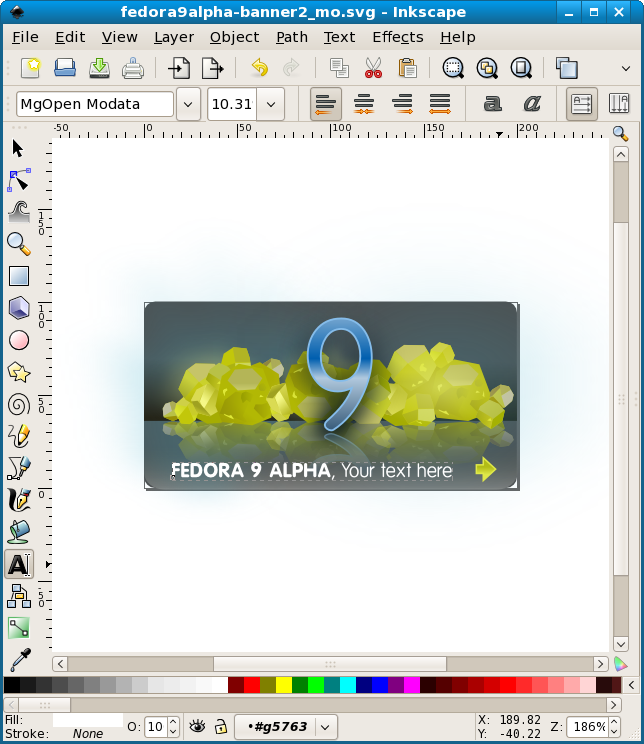Select the Ellipse tool
The width and height of the screenshot is (644, 744).
click(19, 340)
